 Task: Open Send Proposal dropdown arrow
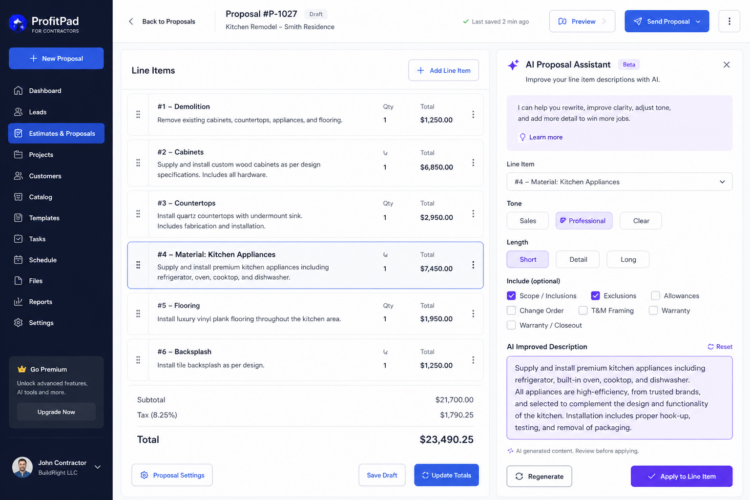click(698, 22)
